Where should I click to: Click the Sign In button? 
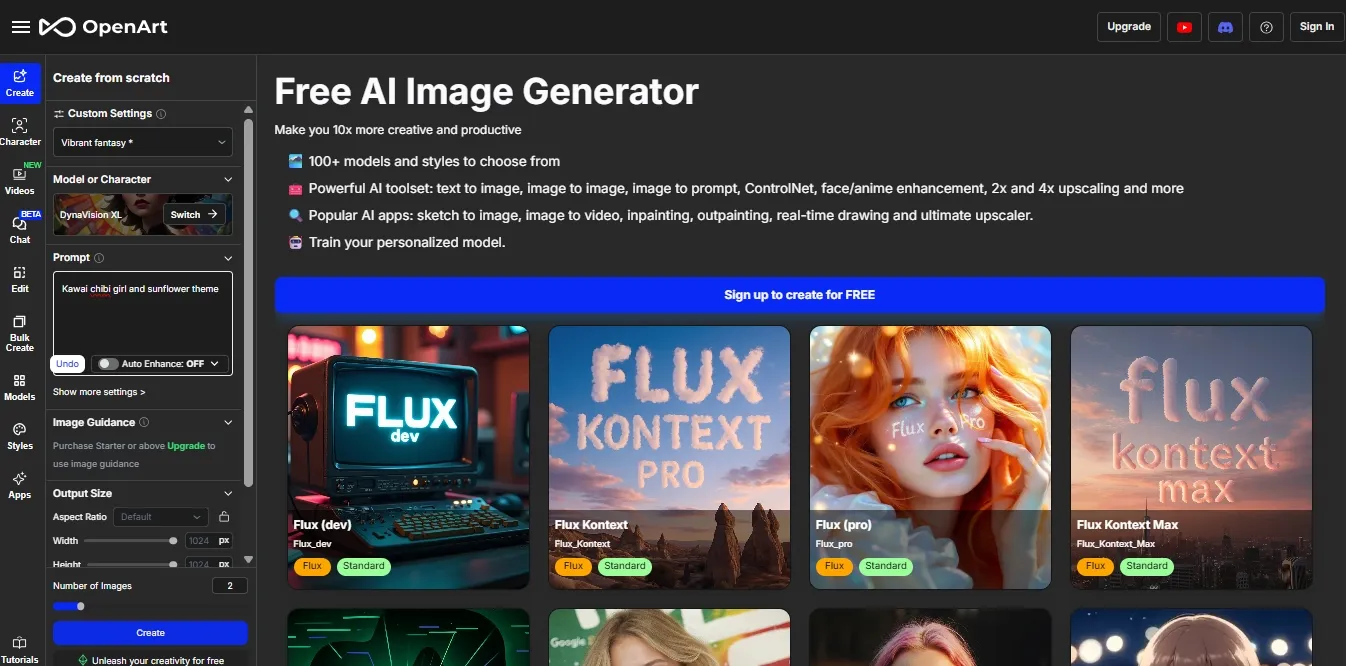(x=1316, y=27)
